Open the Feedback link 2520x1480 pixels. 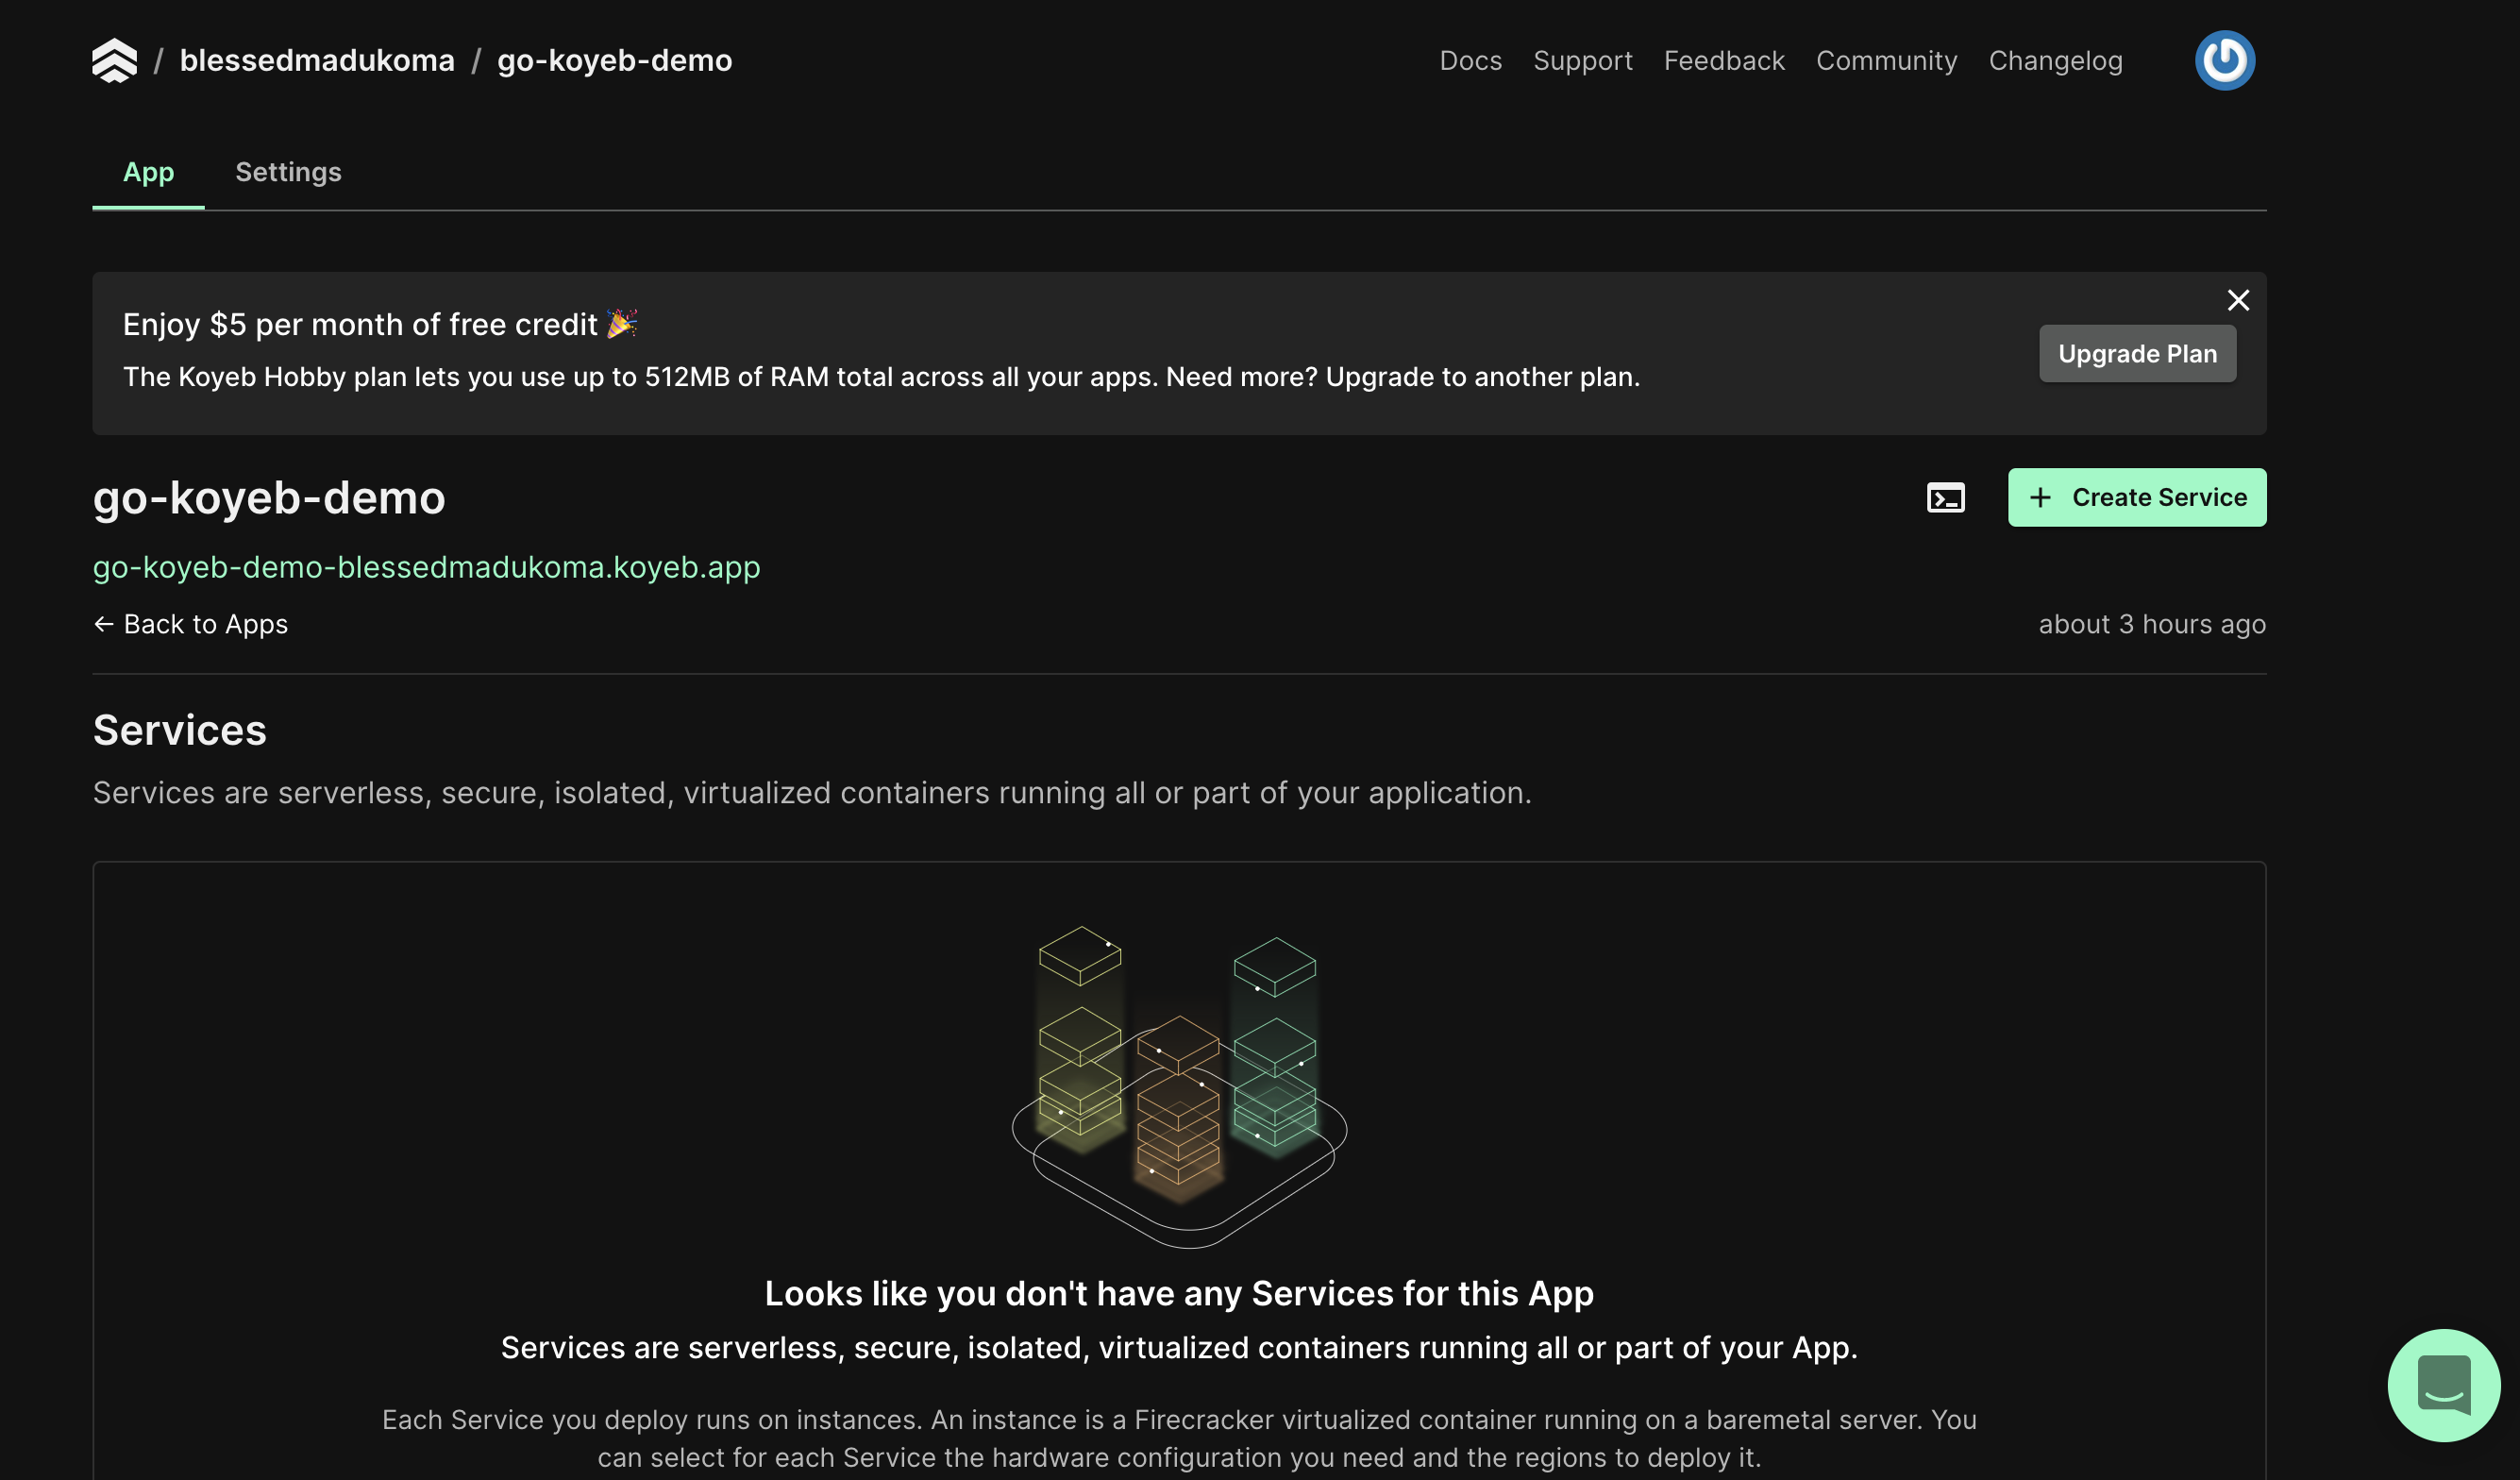click(1724, 61)
